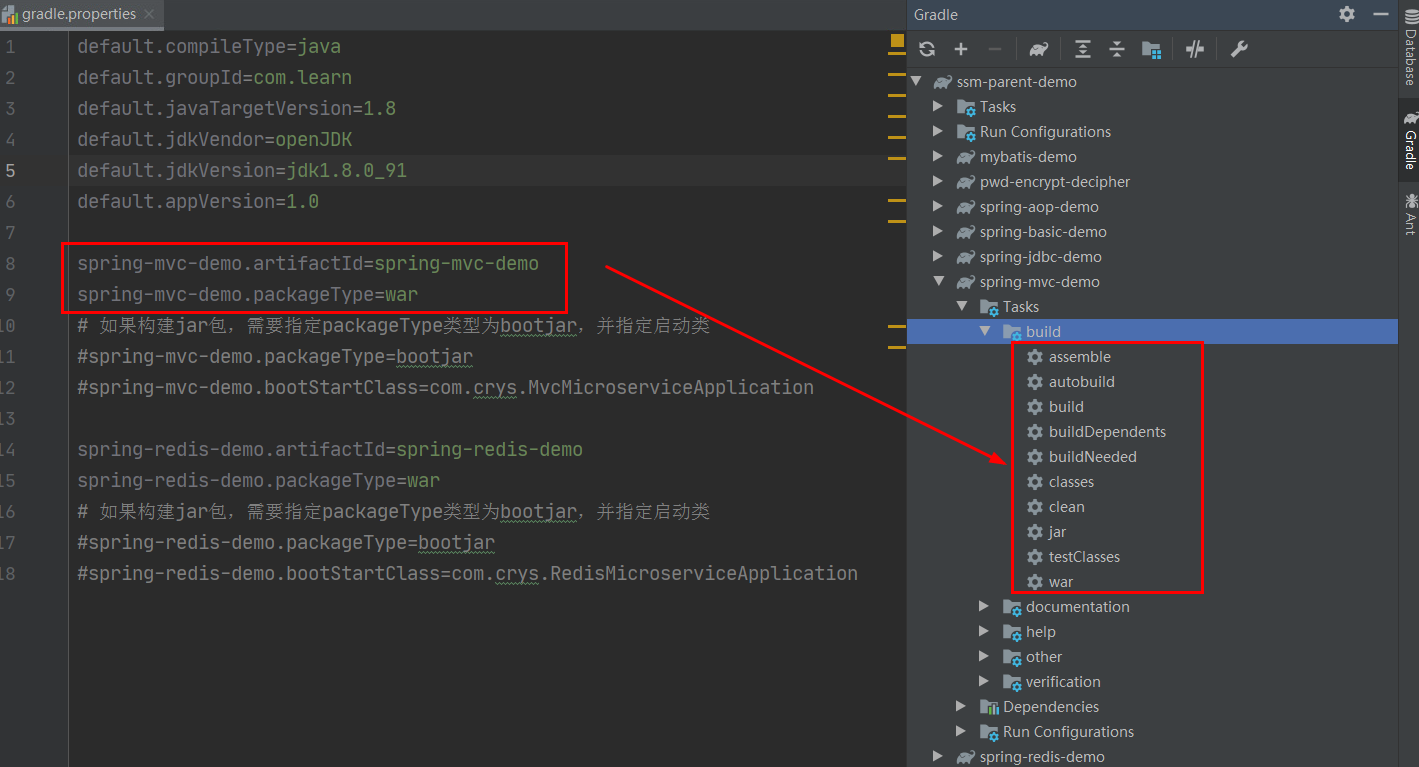Image resolution: width=1419 pixels, height=767 pixels.
Task: Expand the top-level Tasks node
Action: click(x=937, y=107)
